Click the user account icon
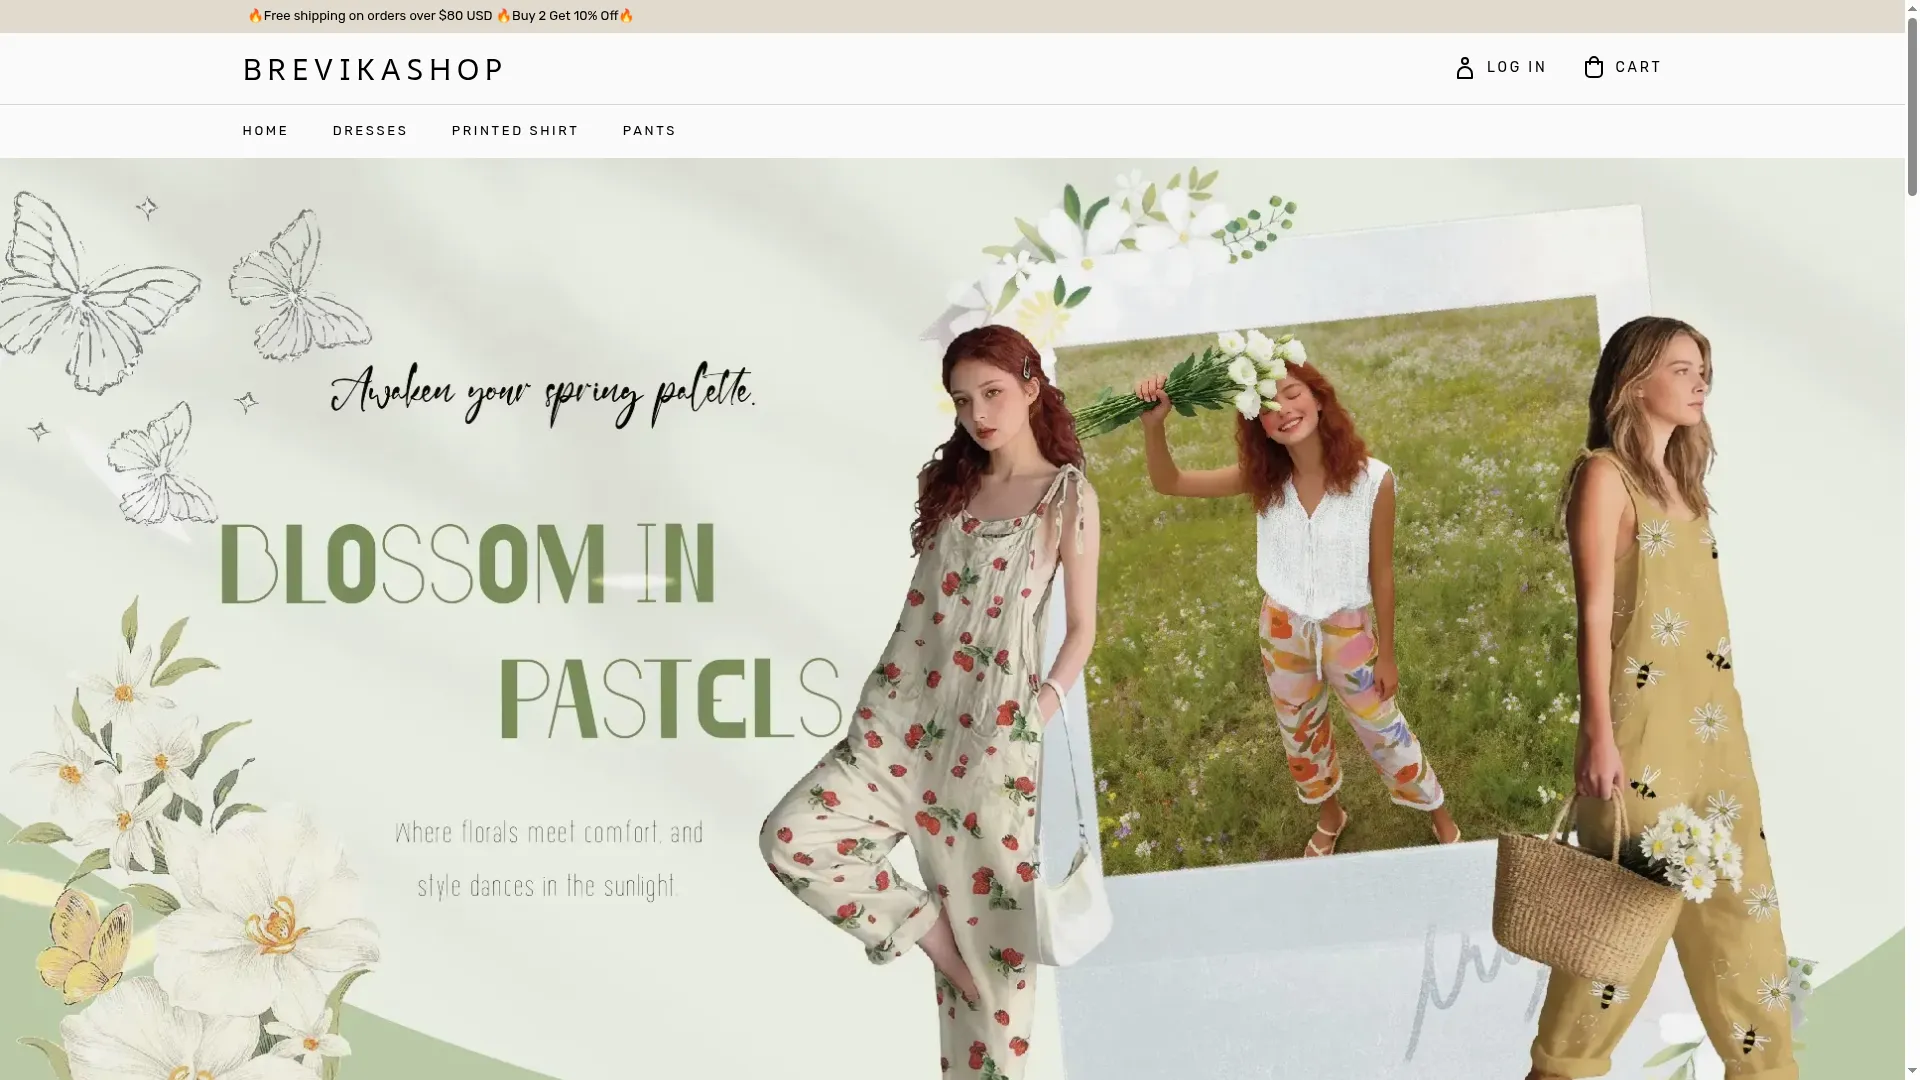1920x1080 pixels. coord(1464,67)
